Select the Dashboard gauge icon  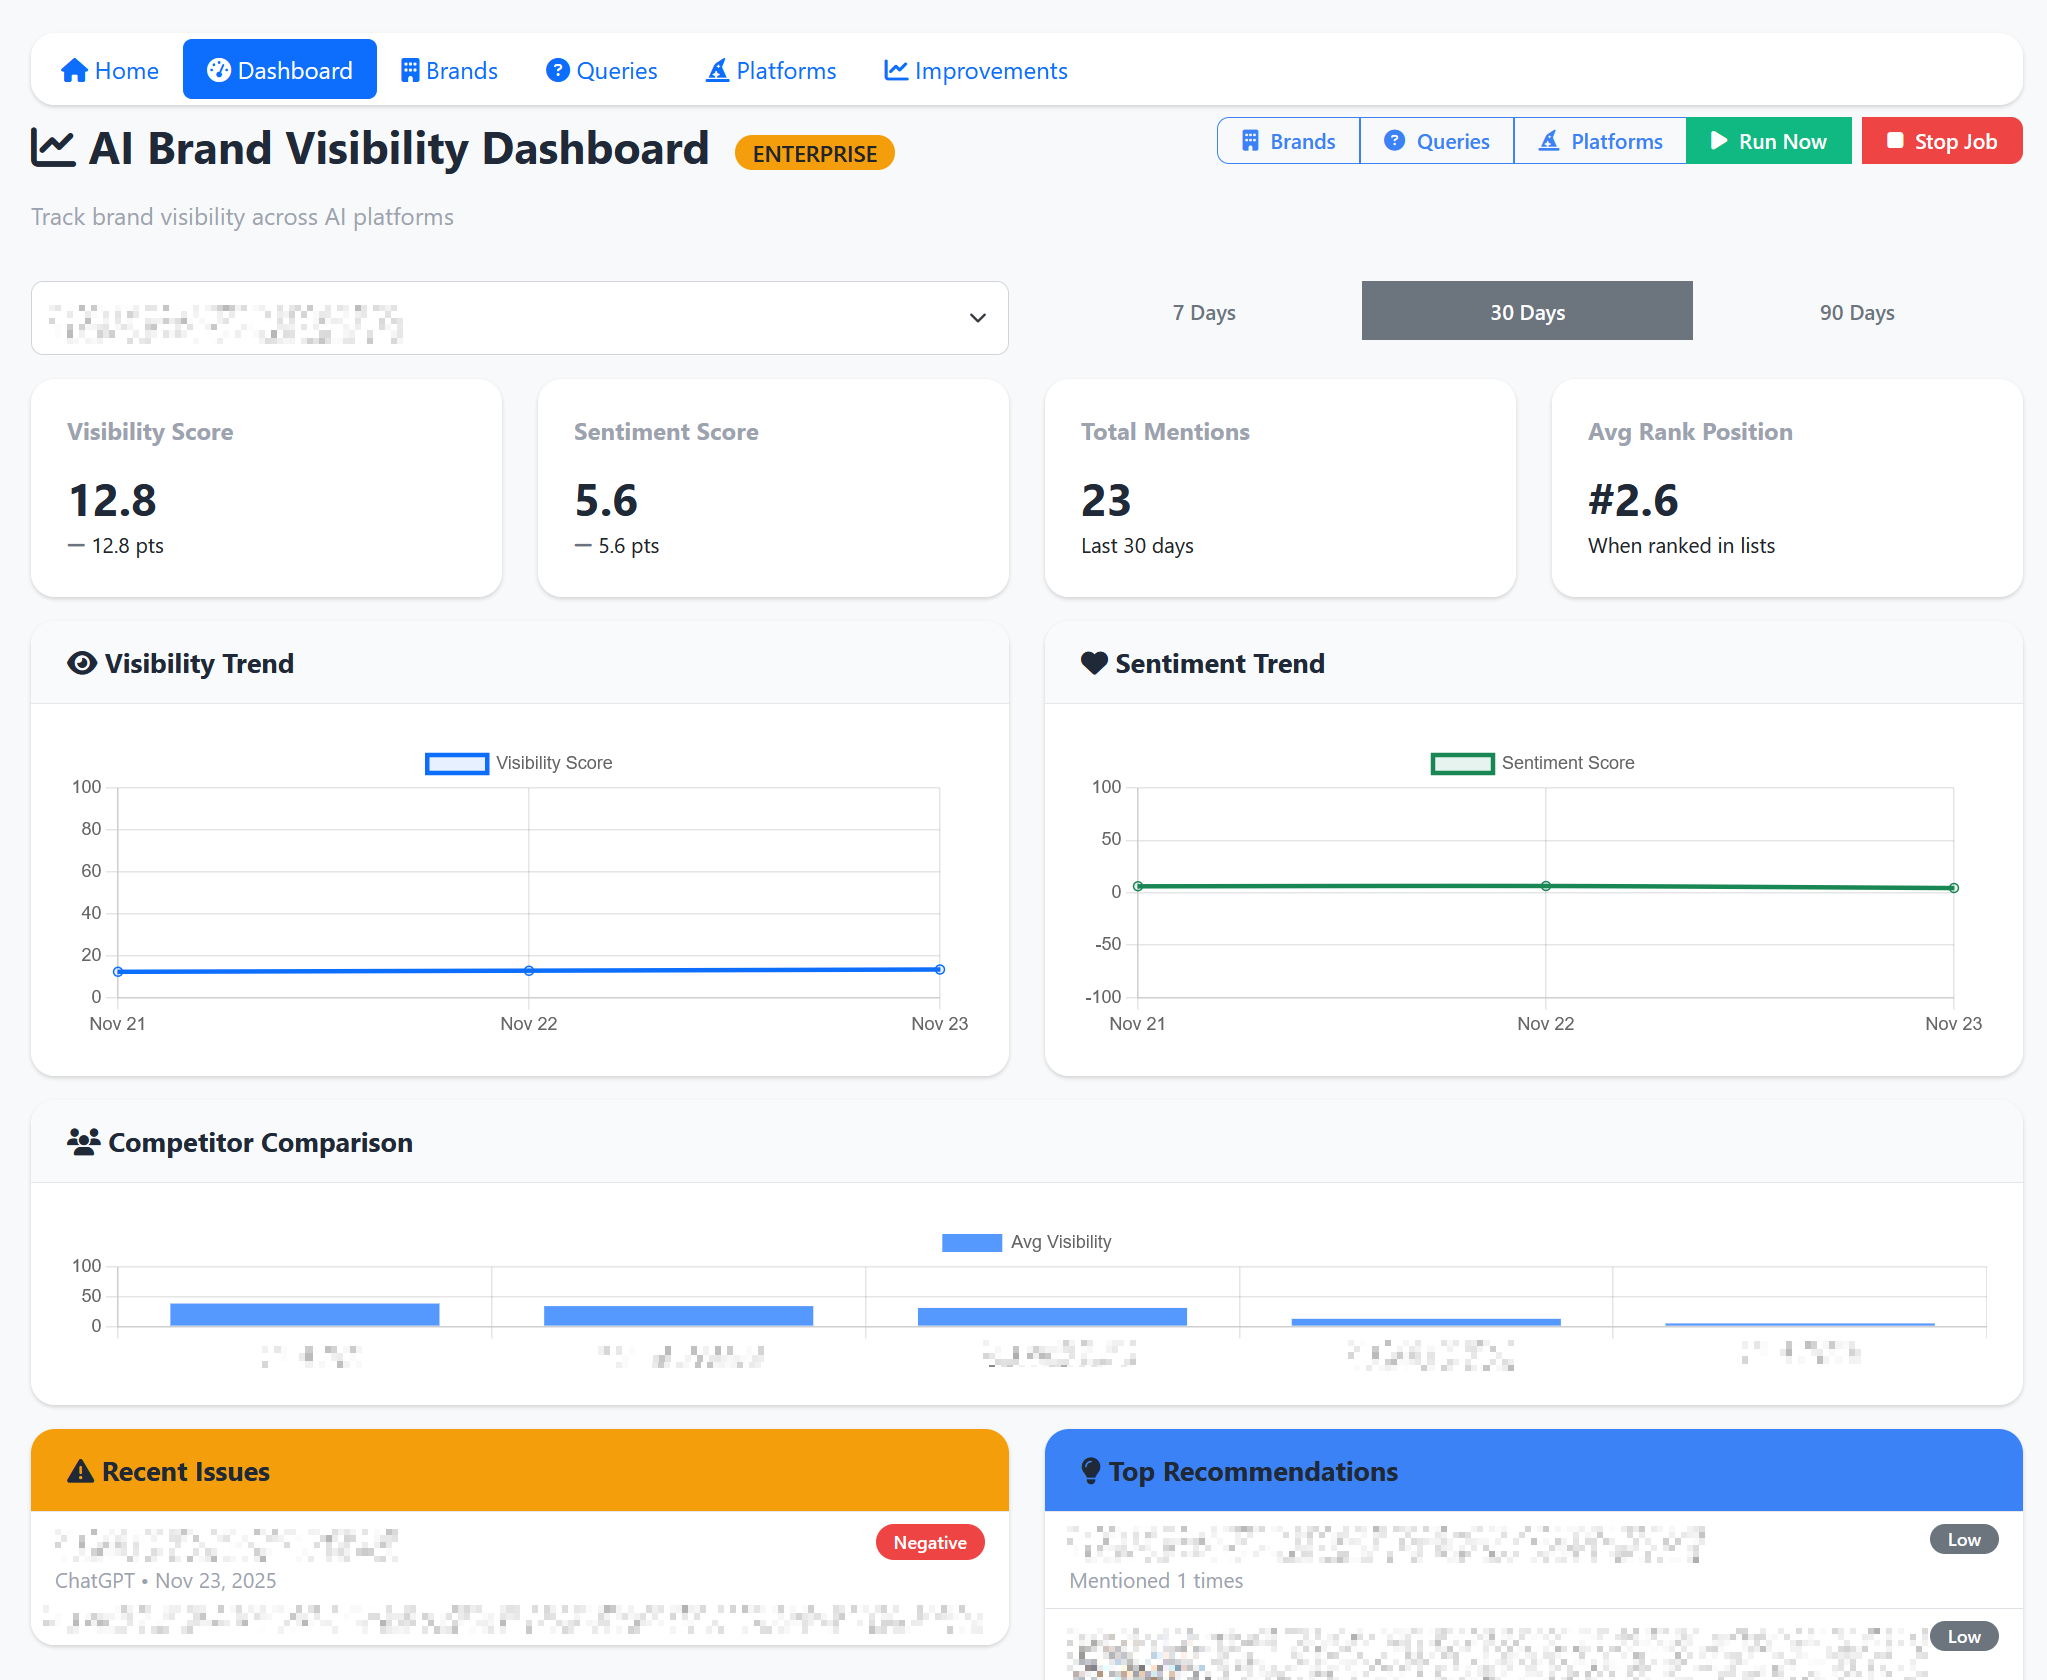[x=220, y=69]
